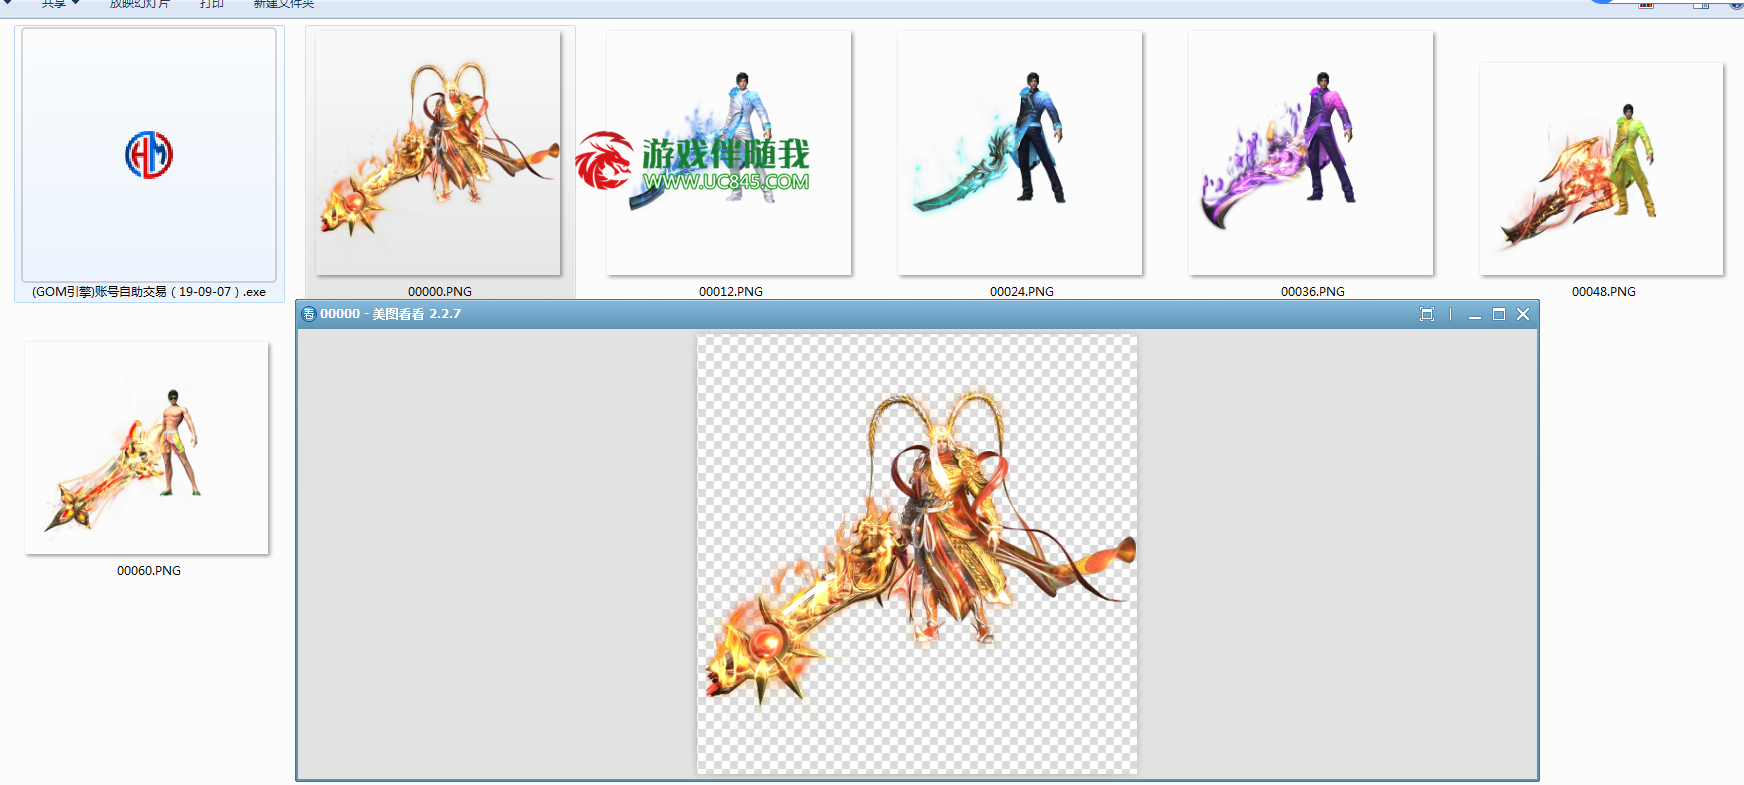Select the 00060.PNG shirtless character thumbnail
Screen dimensions: 1744x785
click(147, 448)
